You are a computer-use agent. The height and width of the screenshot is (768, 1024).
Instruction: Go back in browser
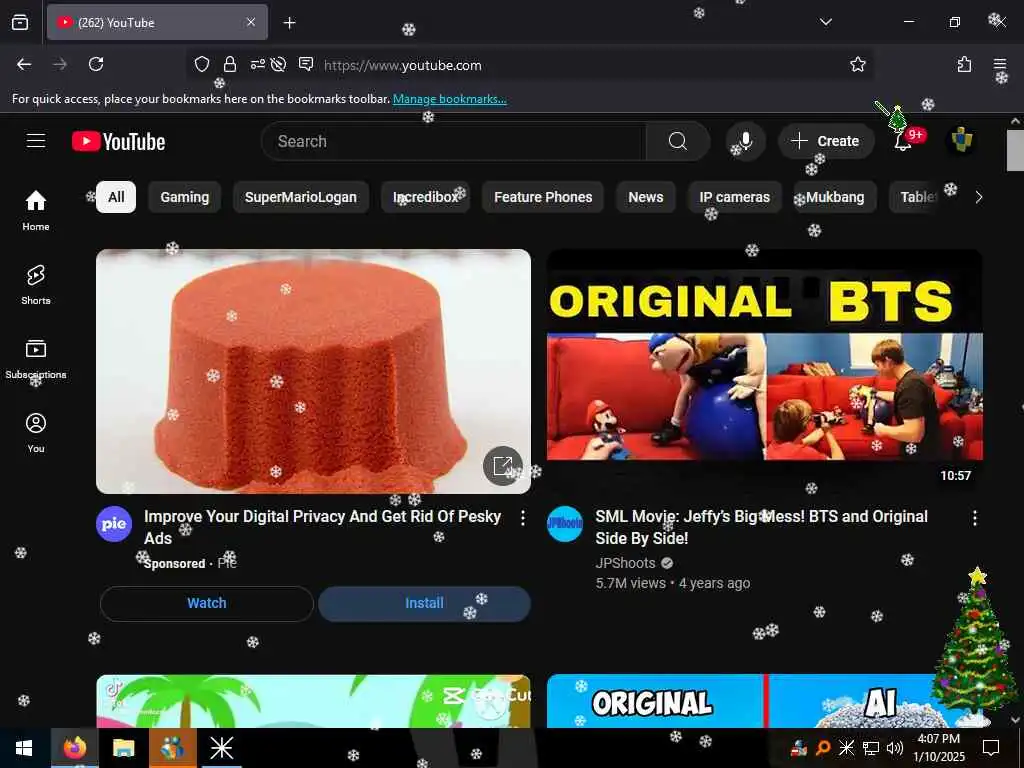tap(24, 64)
